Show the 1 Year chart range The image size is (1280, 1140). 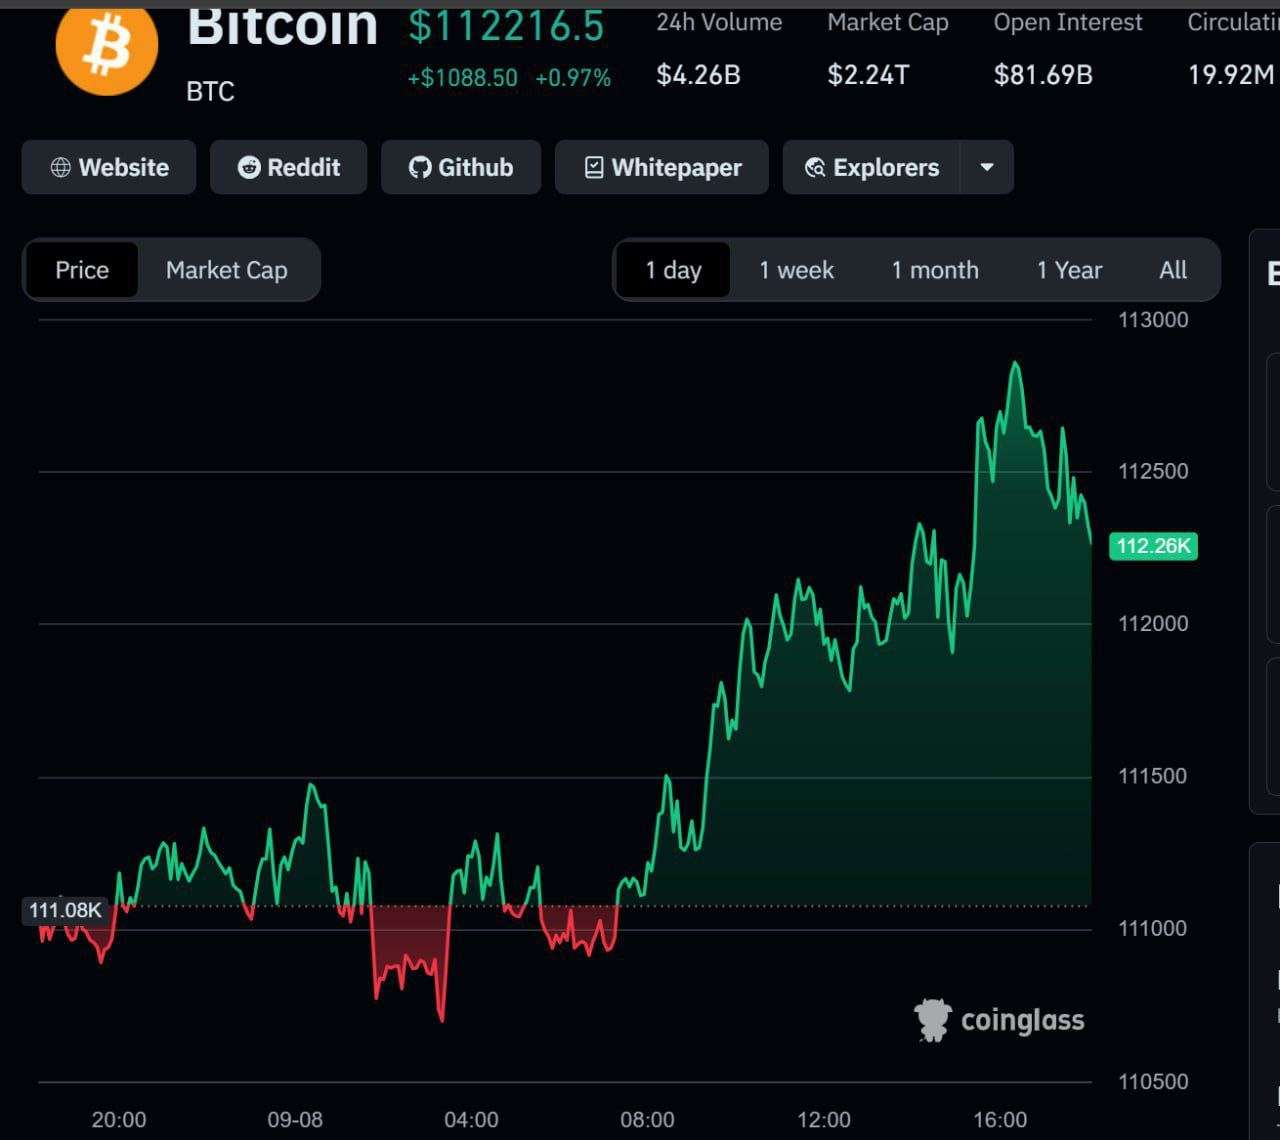1069,270
